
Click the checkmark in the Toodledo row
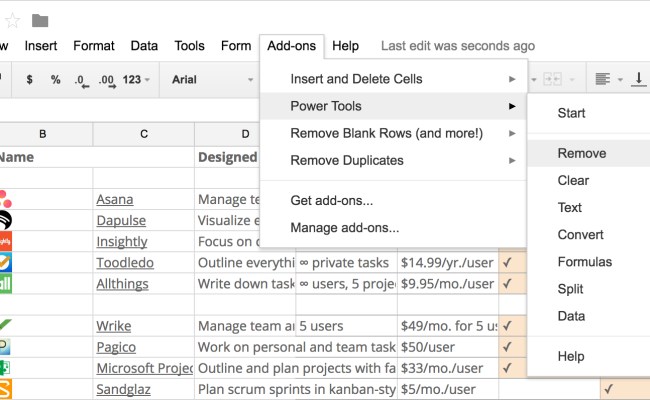tap(507, 262)
